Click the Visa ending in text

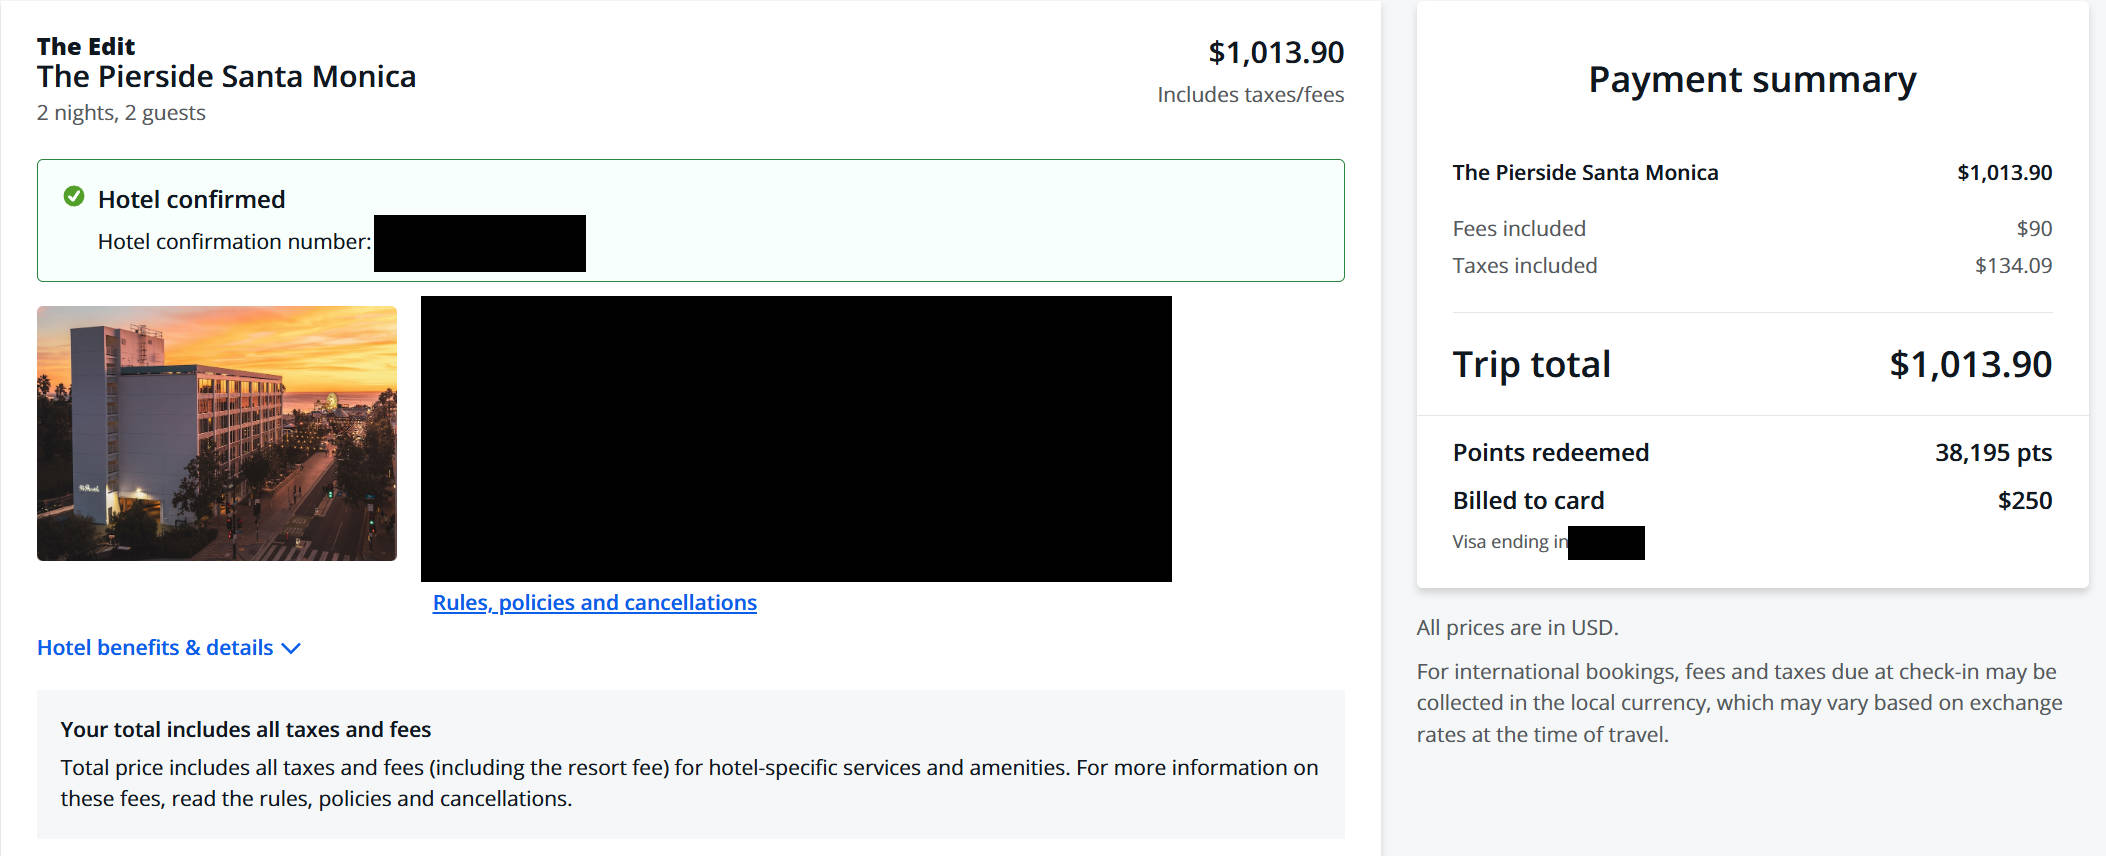pos(1509,542)
